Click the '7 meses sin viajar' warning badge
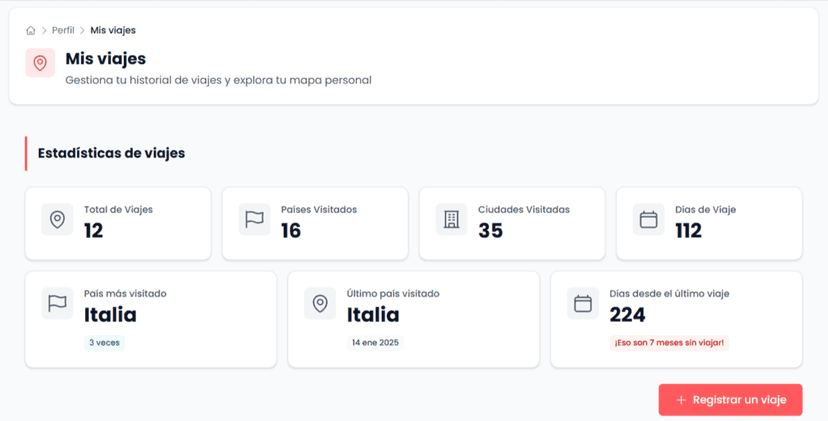 [x=669, y=343]
